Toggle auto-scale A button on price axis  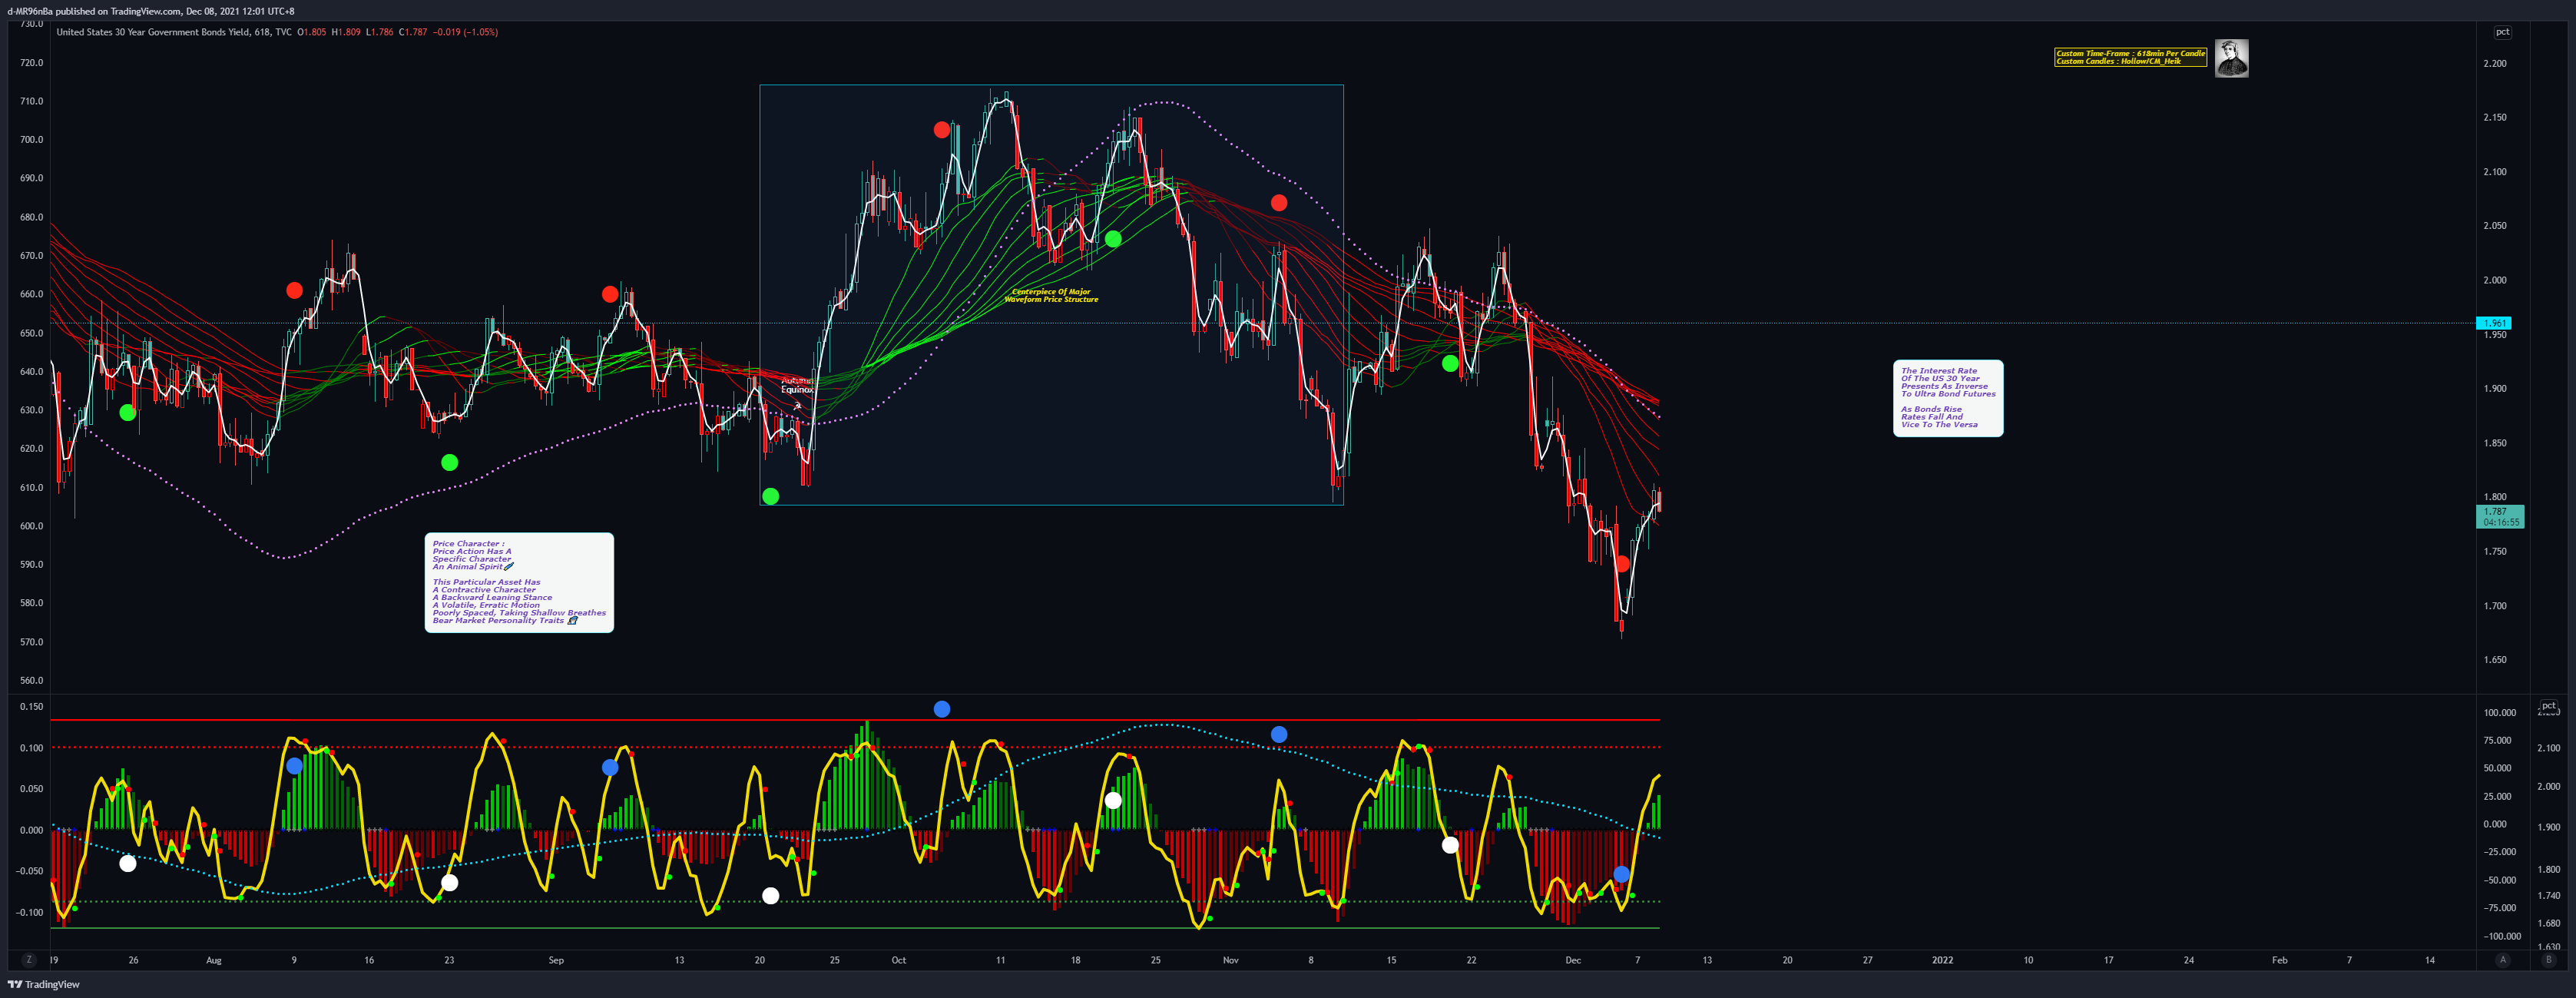2503,960
